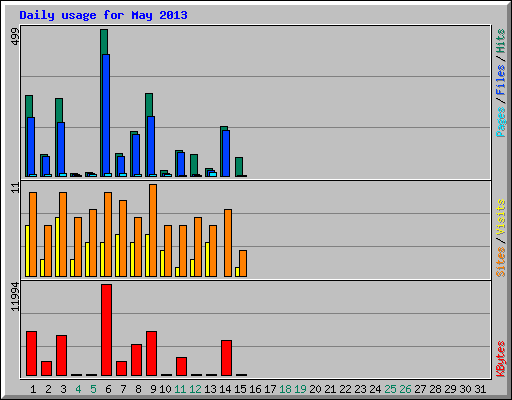
Task: Select day label 27 on the x-axis
Action: coord(420,389)
